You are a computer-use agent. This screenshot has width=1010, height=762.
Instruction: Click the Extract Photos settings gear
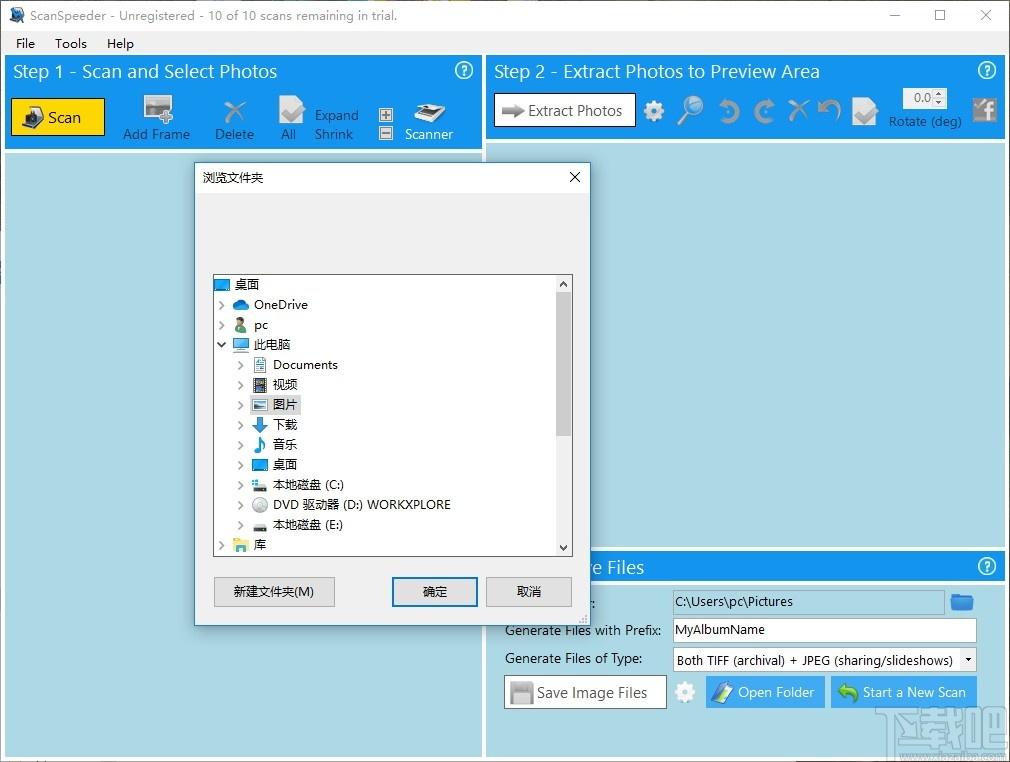[x=654, y=111]
